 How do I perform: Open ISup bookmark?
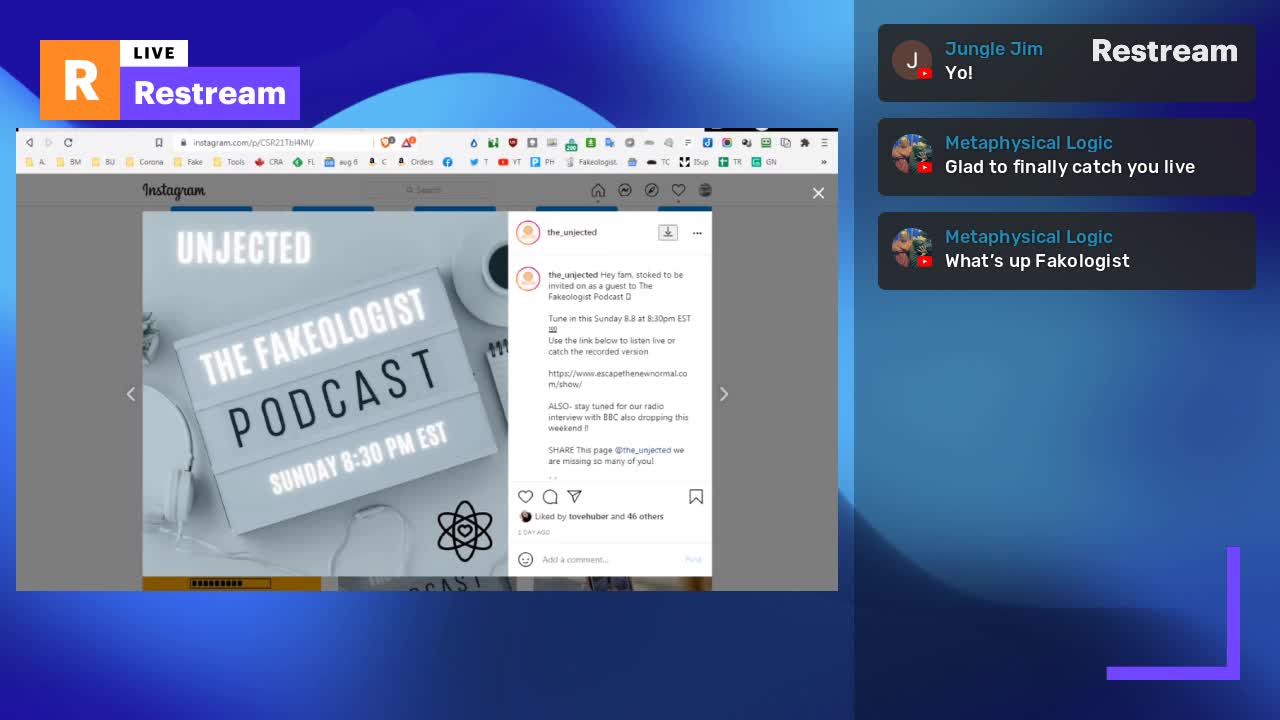pyautogui.click(x=694, y=162)
